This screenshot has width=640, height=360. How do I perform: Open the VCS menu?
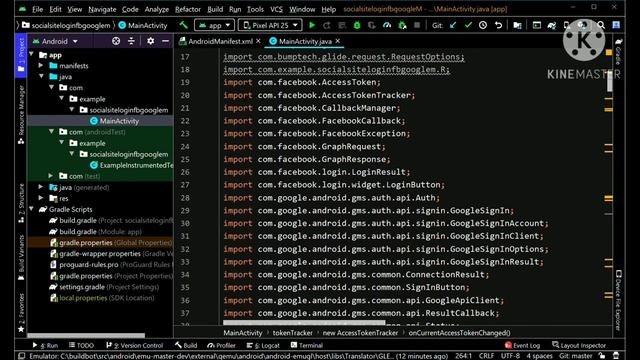(276, 9)
